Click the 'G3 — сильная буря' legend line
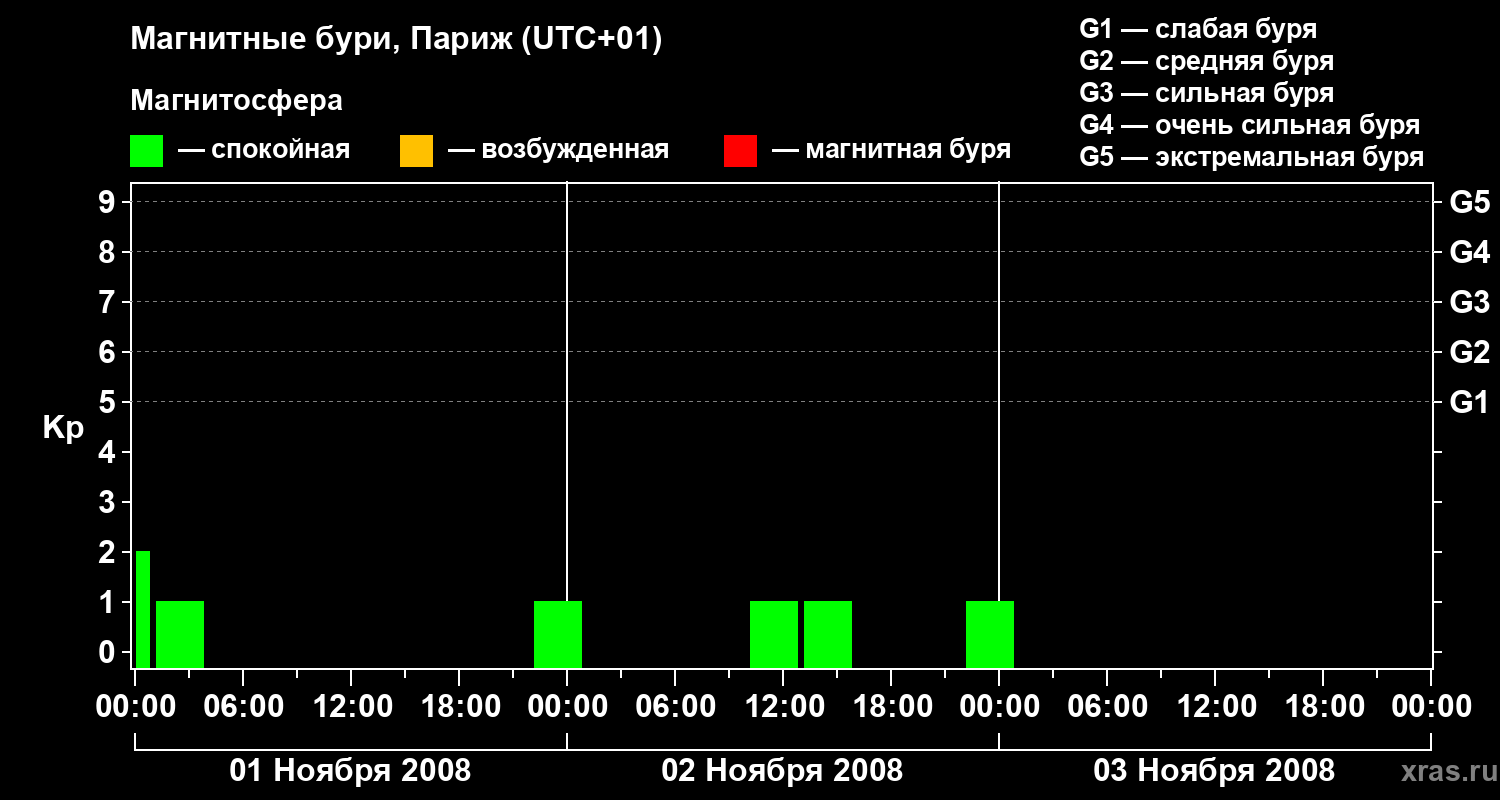 (x=1207, y=93)
